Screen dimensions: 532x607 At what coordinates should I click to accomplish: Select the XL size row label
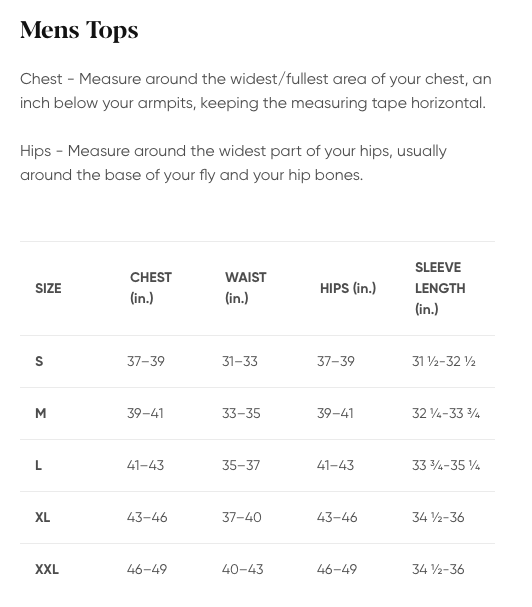click(43, 517)
